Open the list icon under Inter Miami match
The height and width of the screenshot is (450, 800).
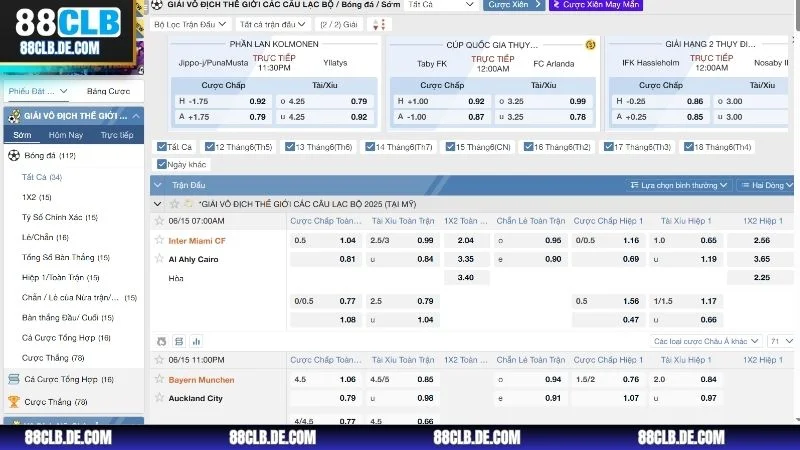click(179, 341)
